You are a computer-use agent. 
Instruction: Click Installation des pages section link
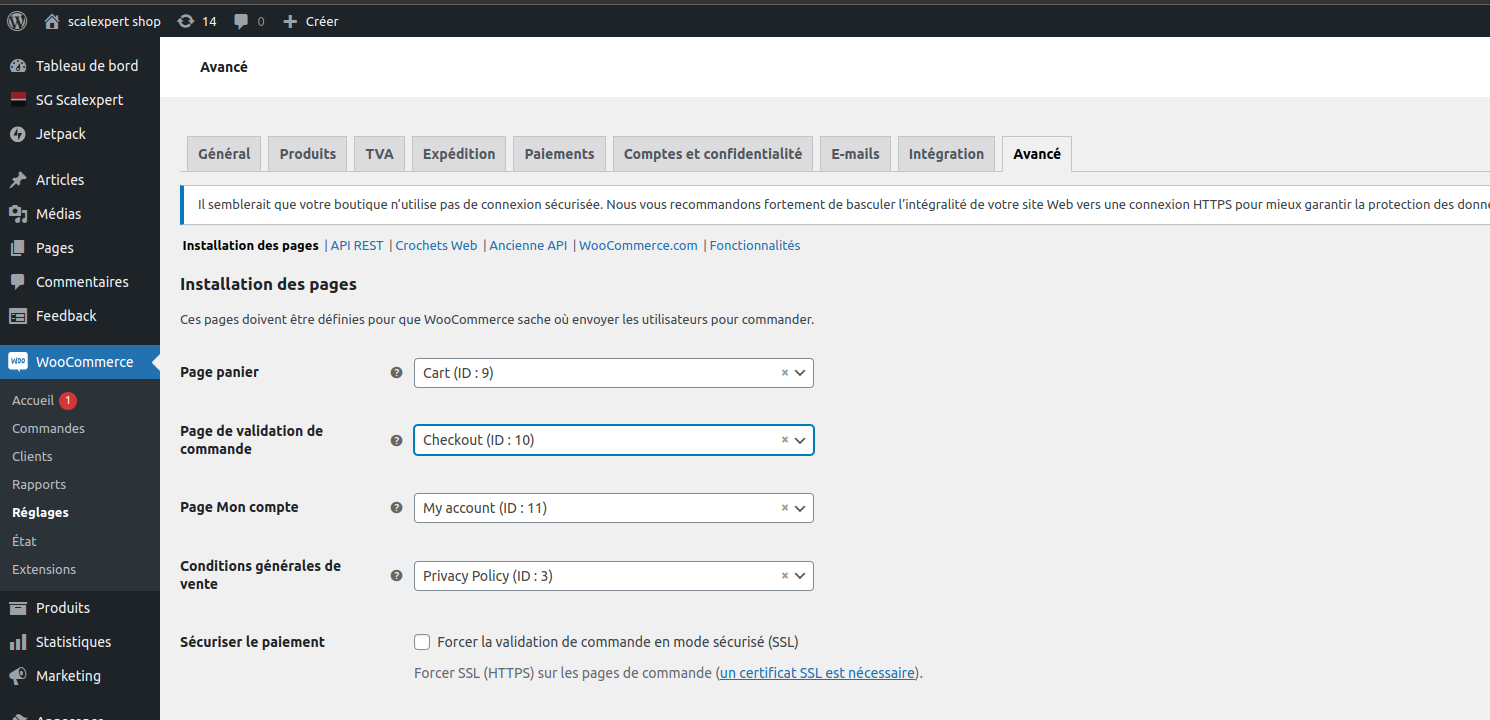point(251,246)
